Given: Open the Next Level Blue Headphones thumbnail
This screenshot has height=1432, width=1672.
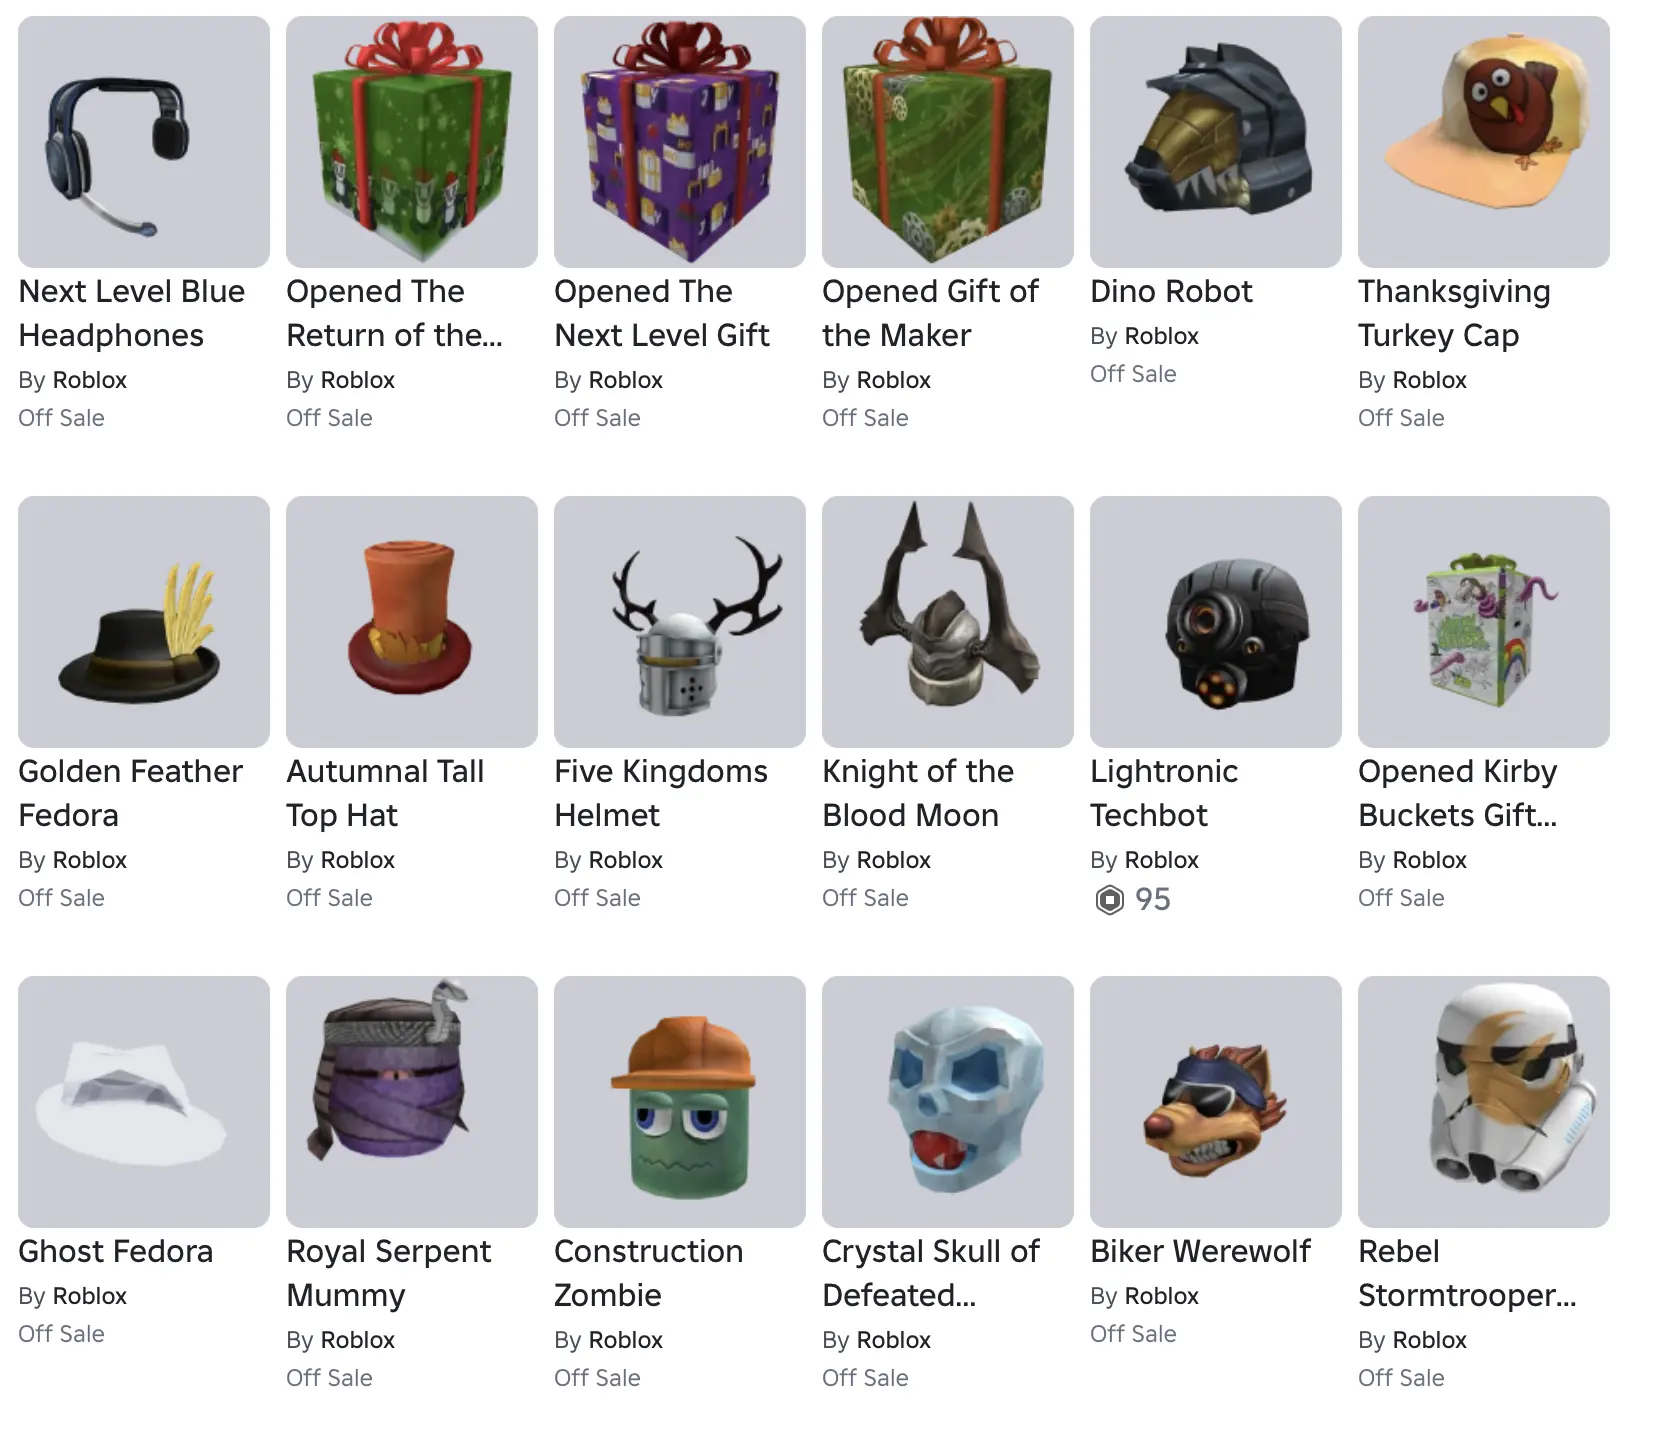Looking at the screenshot, I should [x=144, y=142].
